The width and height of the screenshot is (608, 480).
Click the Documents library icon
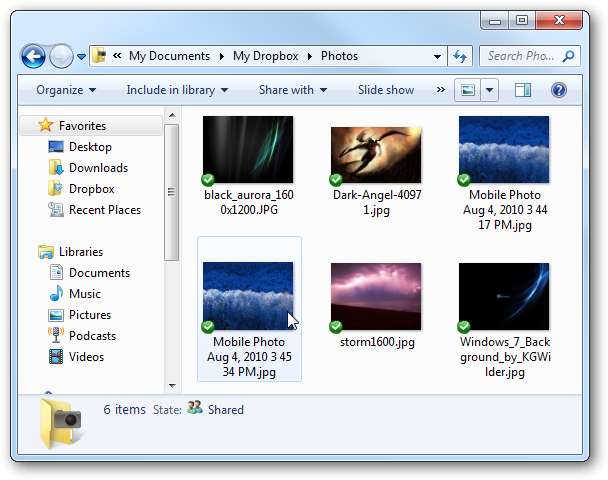(56, 272)
